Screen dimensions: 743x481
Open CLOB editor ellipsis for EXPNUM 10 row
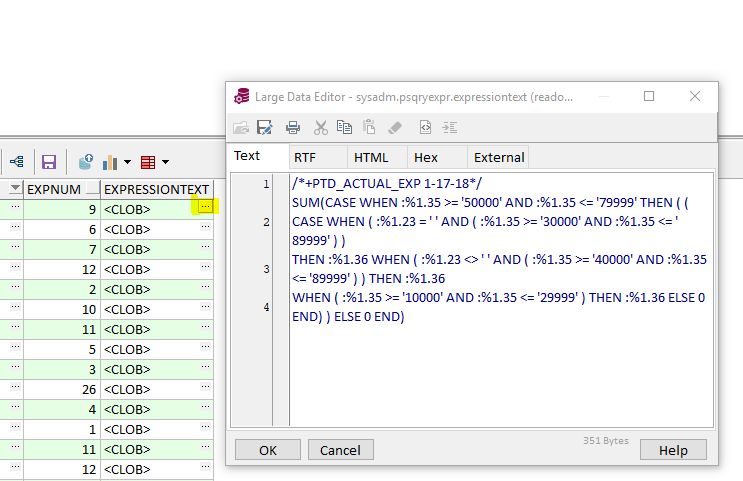coord(205,307)
